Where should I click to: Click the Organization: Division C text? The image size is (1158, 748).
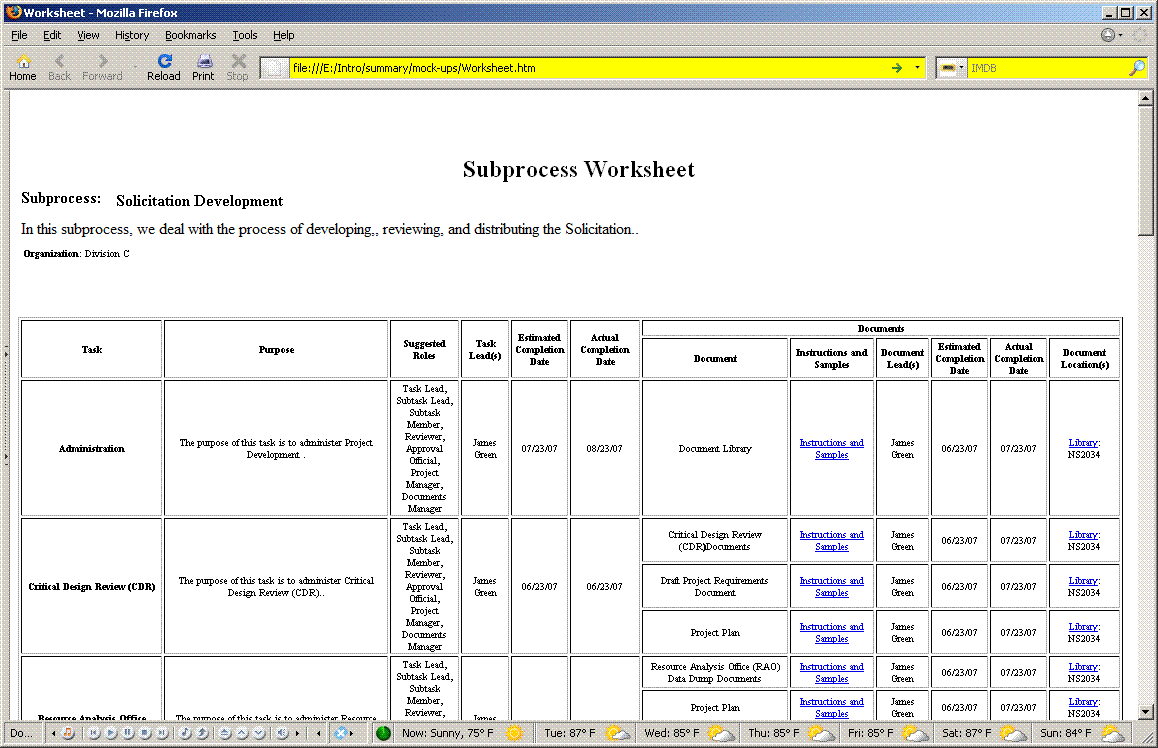coord(76,253)
